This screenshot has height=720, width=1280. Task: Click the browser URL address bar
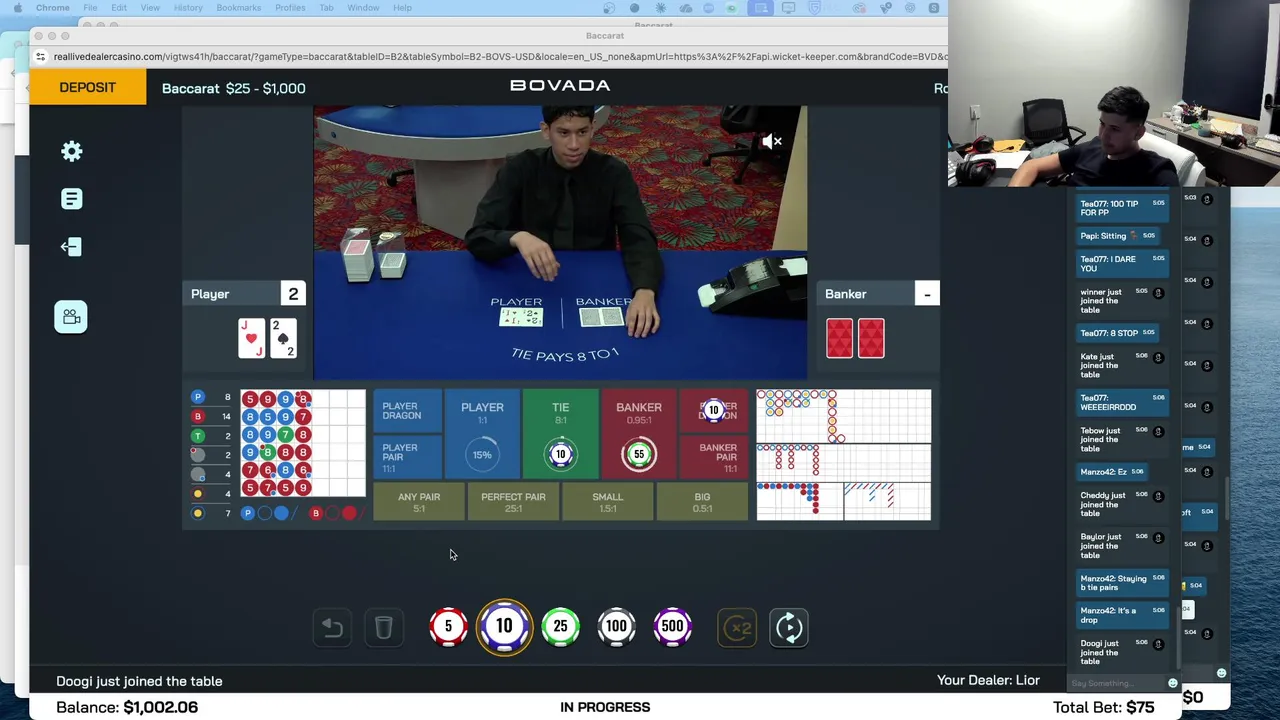point(499,57)
